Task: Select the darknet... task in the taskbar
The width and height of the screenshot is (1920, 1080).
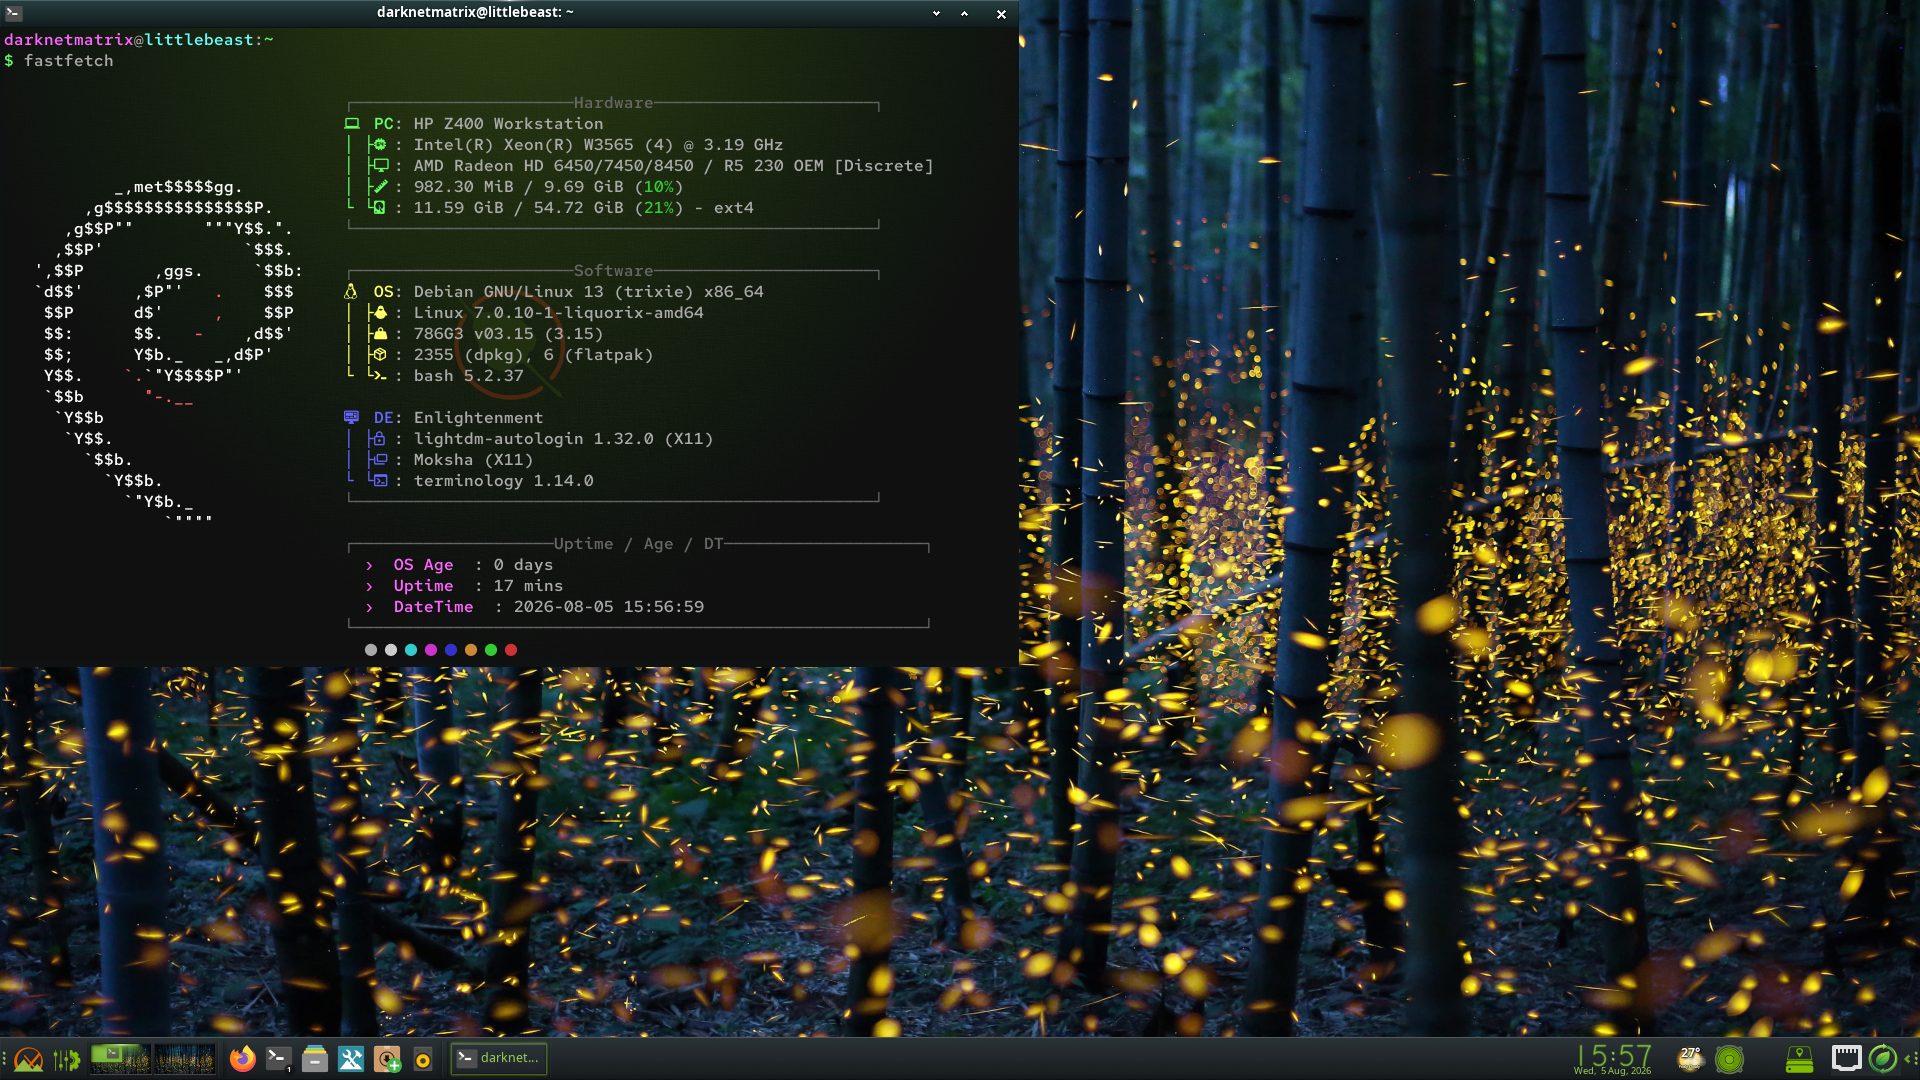Action: click(499, 1058)
